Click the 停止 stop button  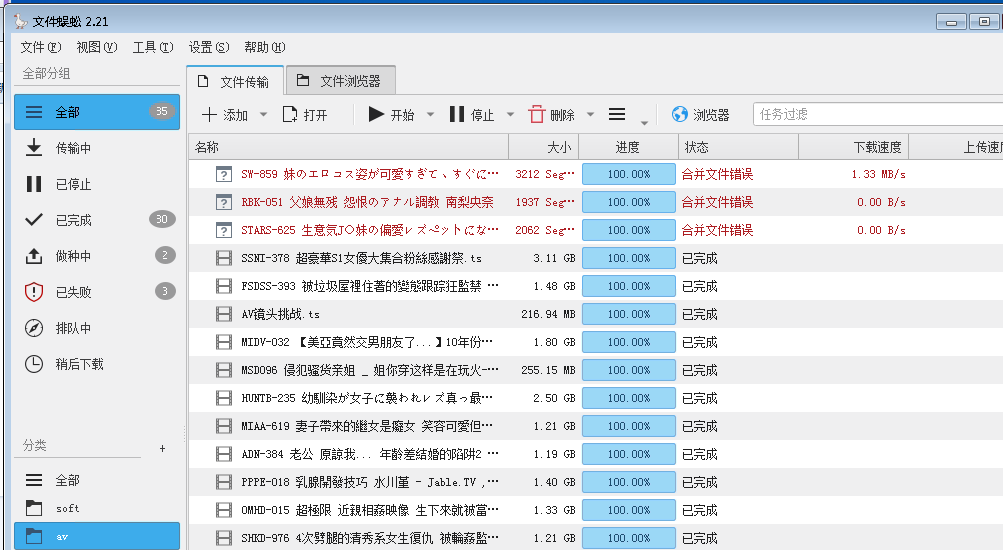click(472, 114)
